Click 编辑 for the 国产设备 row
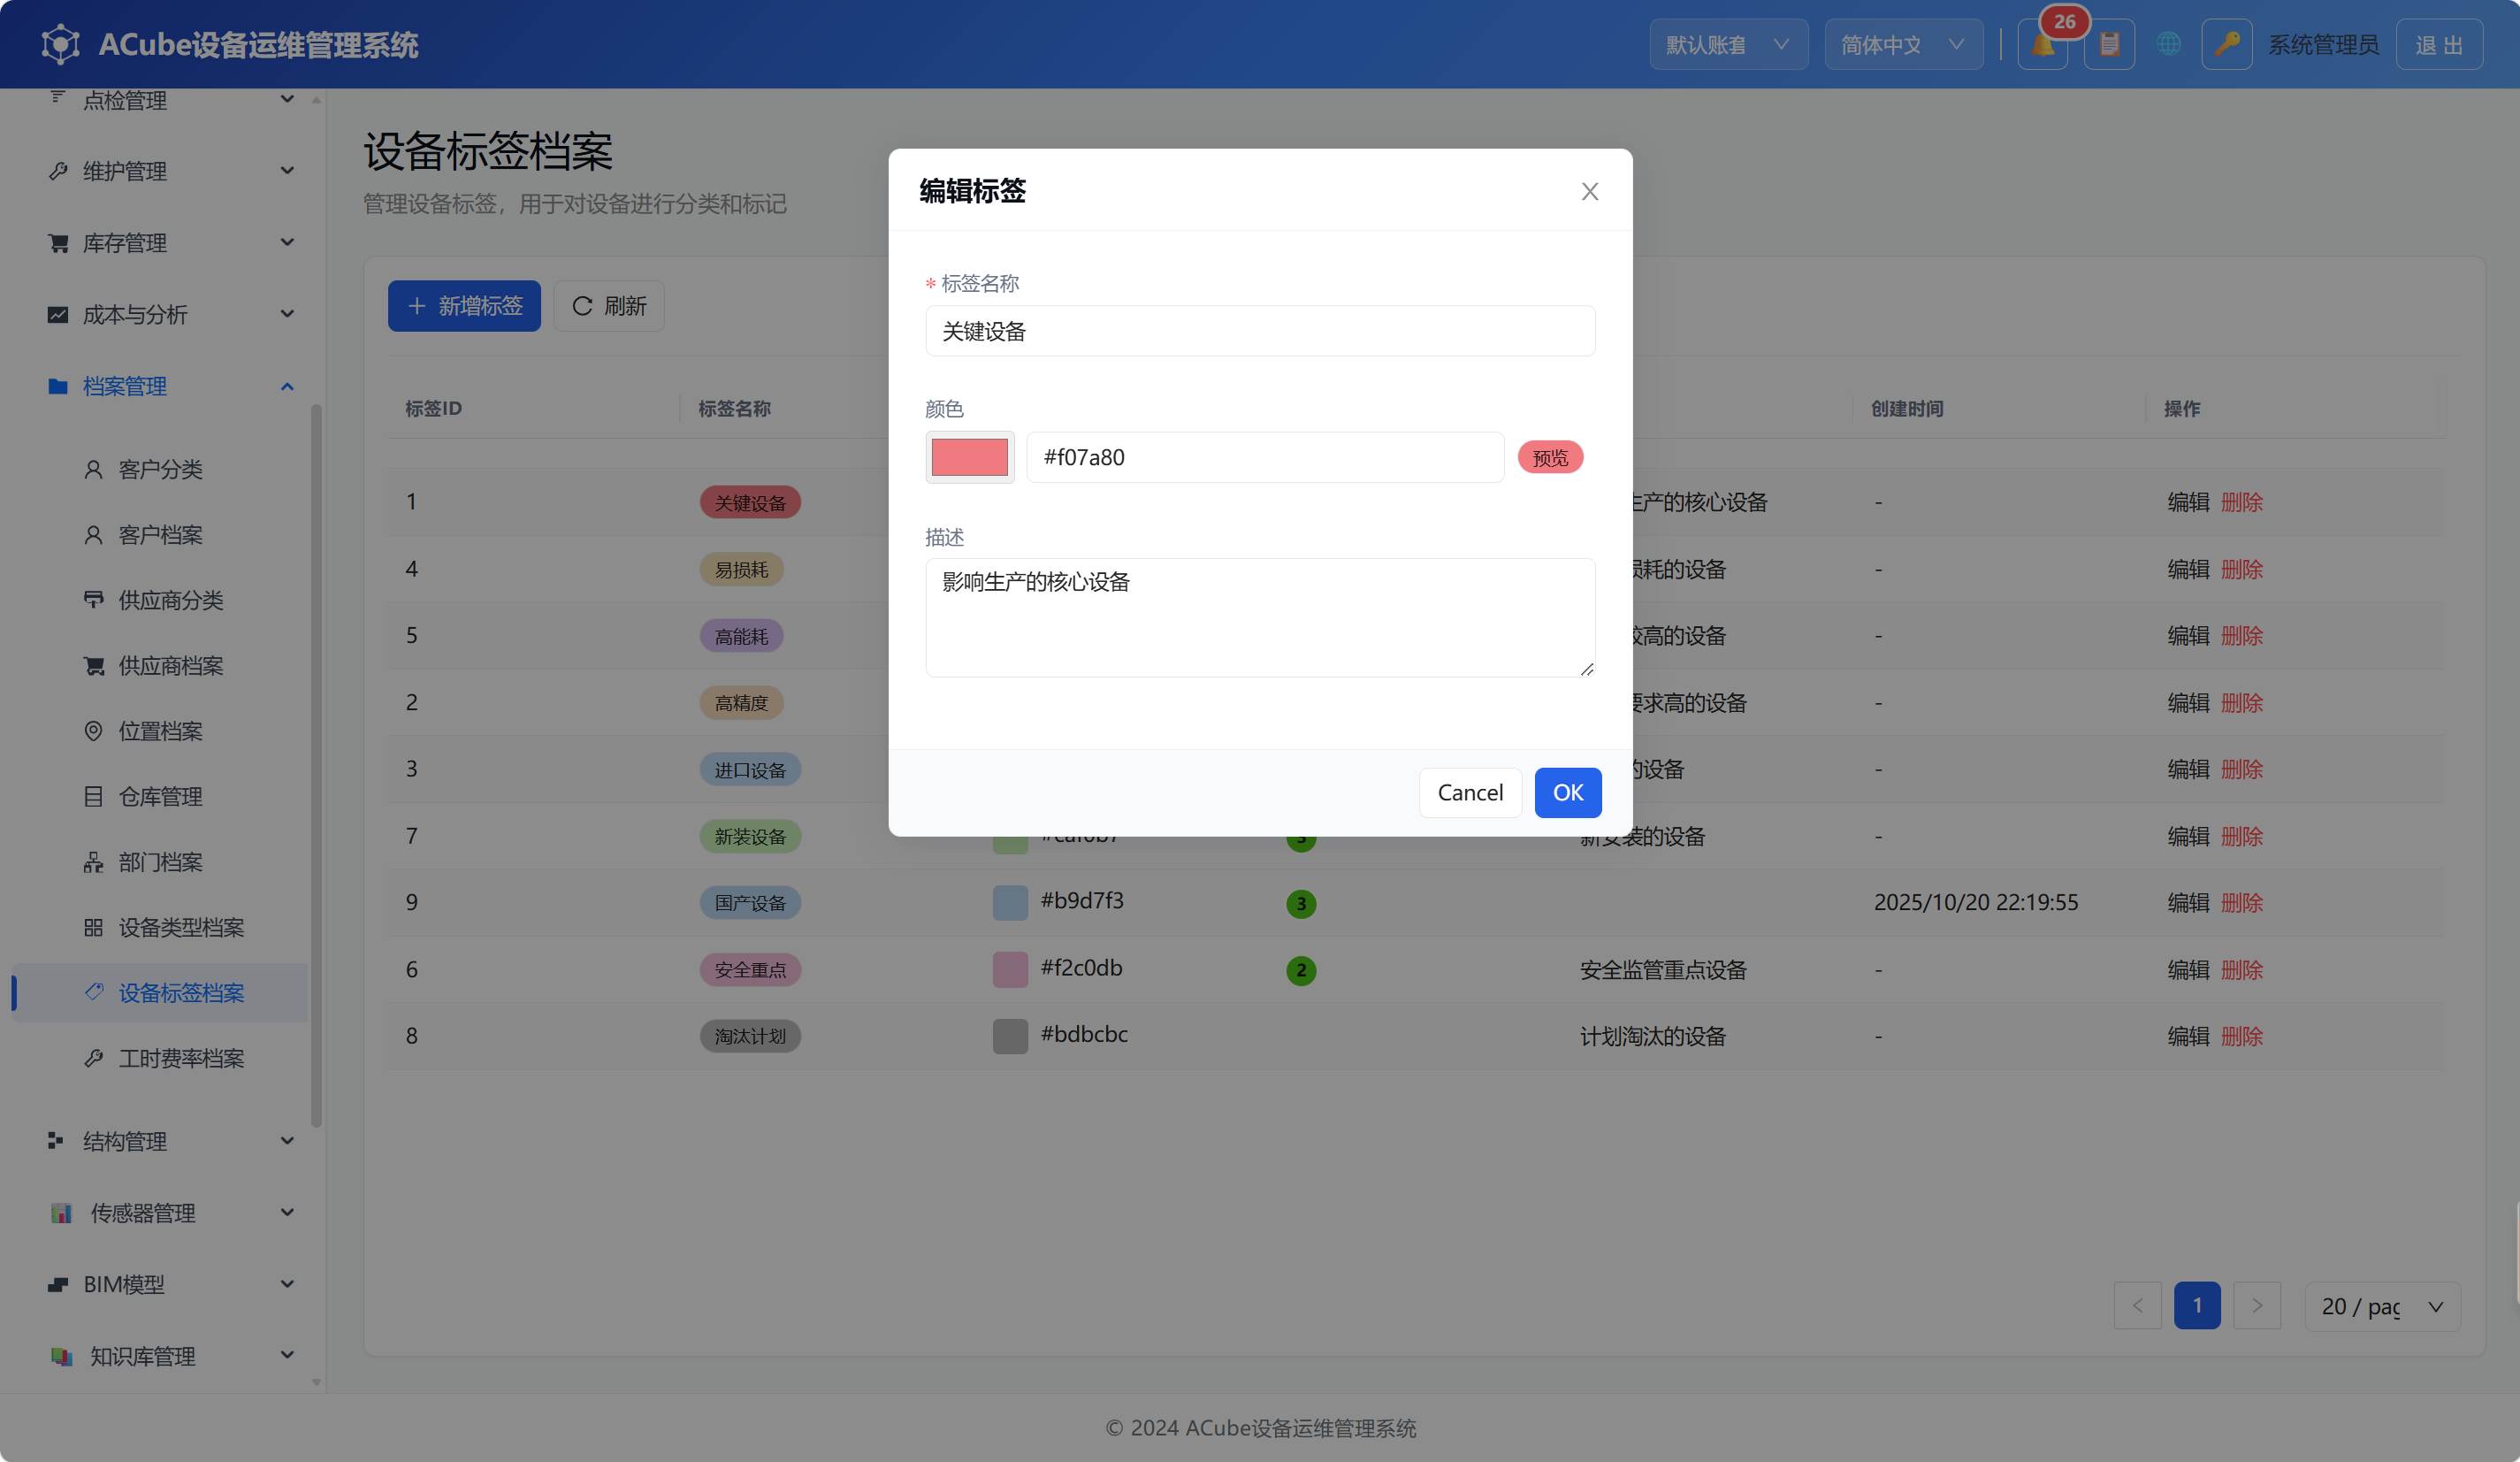 [x=2188, y=903]
